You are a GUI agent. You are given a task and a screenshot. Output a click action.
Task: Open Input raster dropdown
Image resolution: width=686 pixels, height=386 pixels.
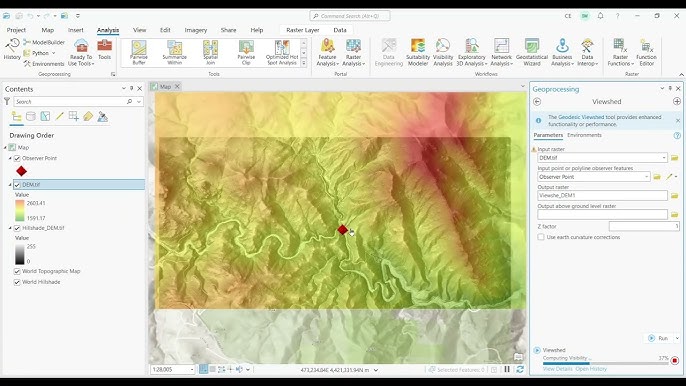pyautogui.click(x=664, y=158)
